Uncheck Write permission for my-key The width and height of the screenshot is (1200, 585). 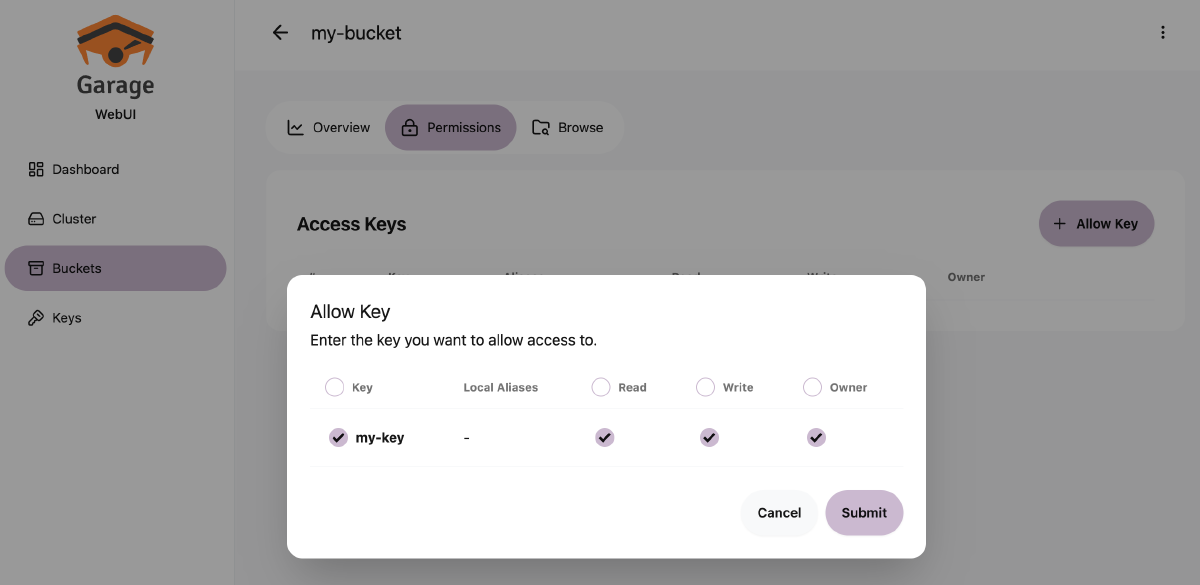(710, 437)
